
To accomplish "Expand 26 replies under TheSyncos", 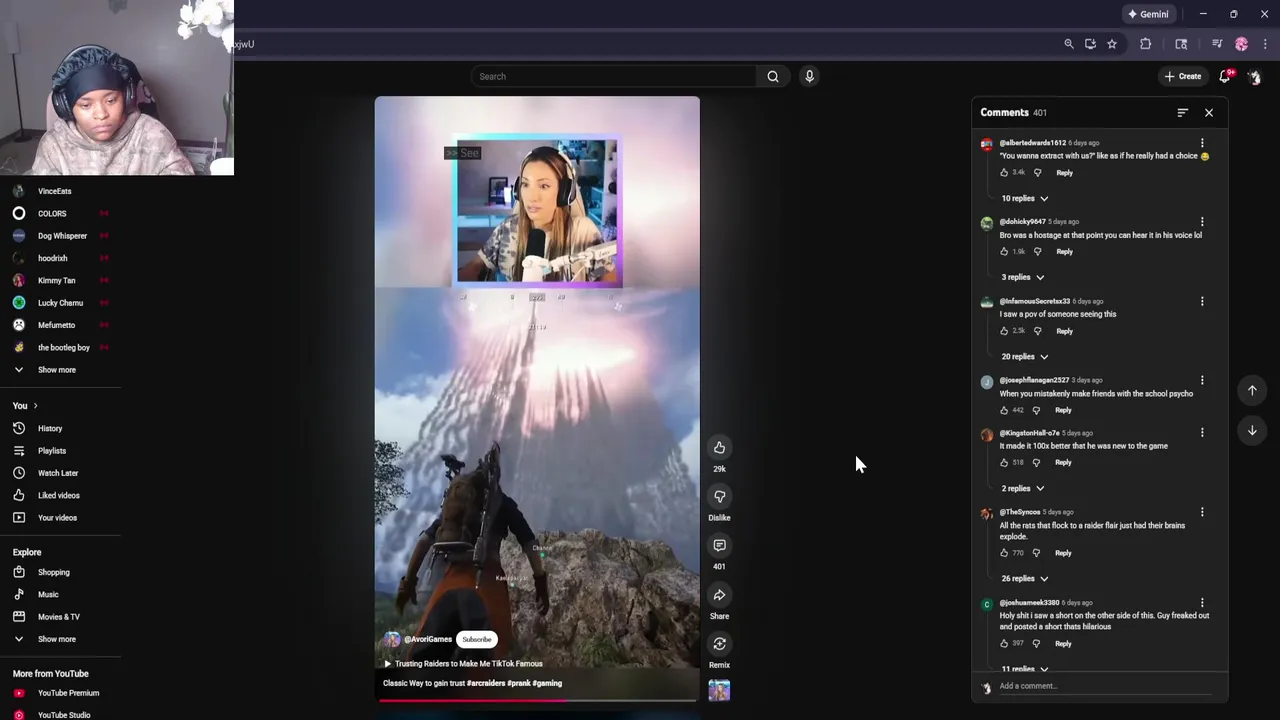I will [x=1025, y=578].
